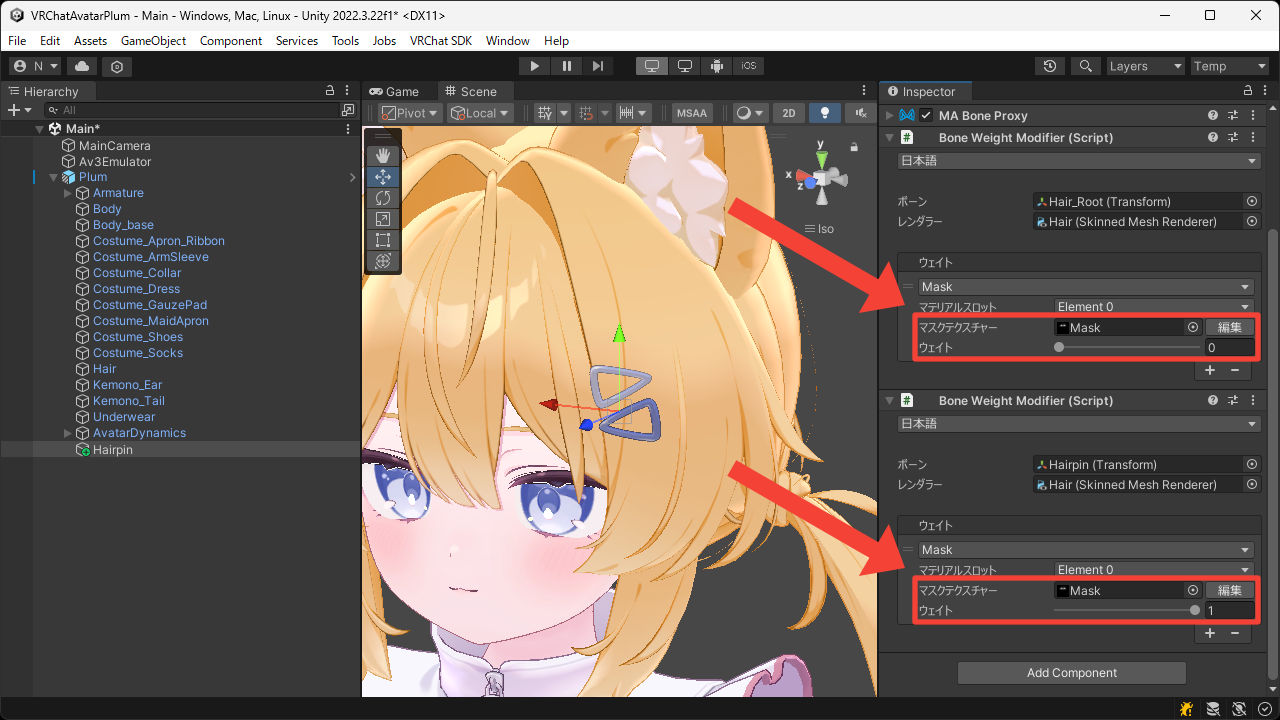Open the GameObject menu

click(153, 41)
